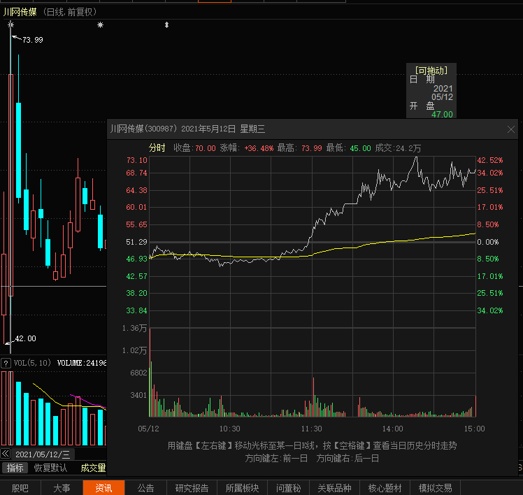The width and height of the screenshot is (523, 495).
Task: Switch to the 研究报告 tab
Action: (192, 488)
